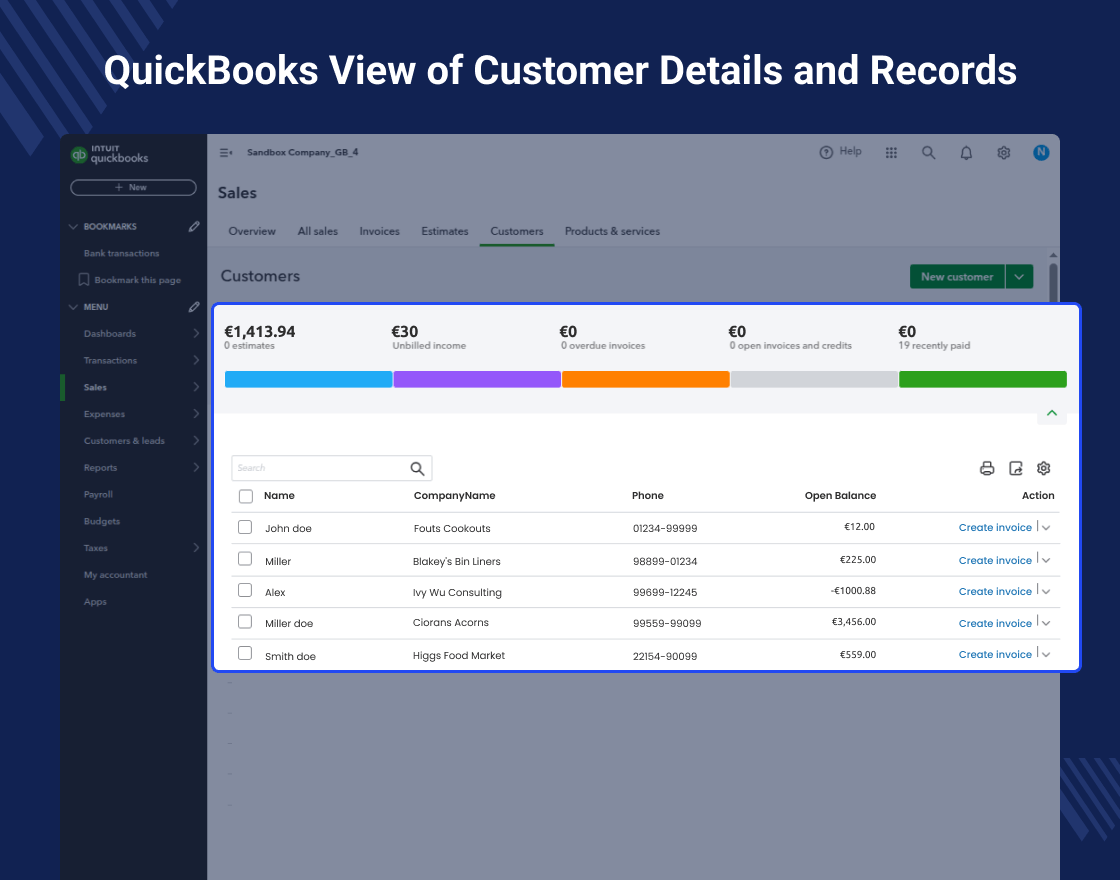
Task: Click the blue estimates bar
Action: (x=309, y=379)
